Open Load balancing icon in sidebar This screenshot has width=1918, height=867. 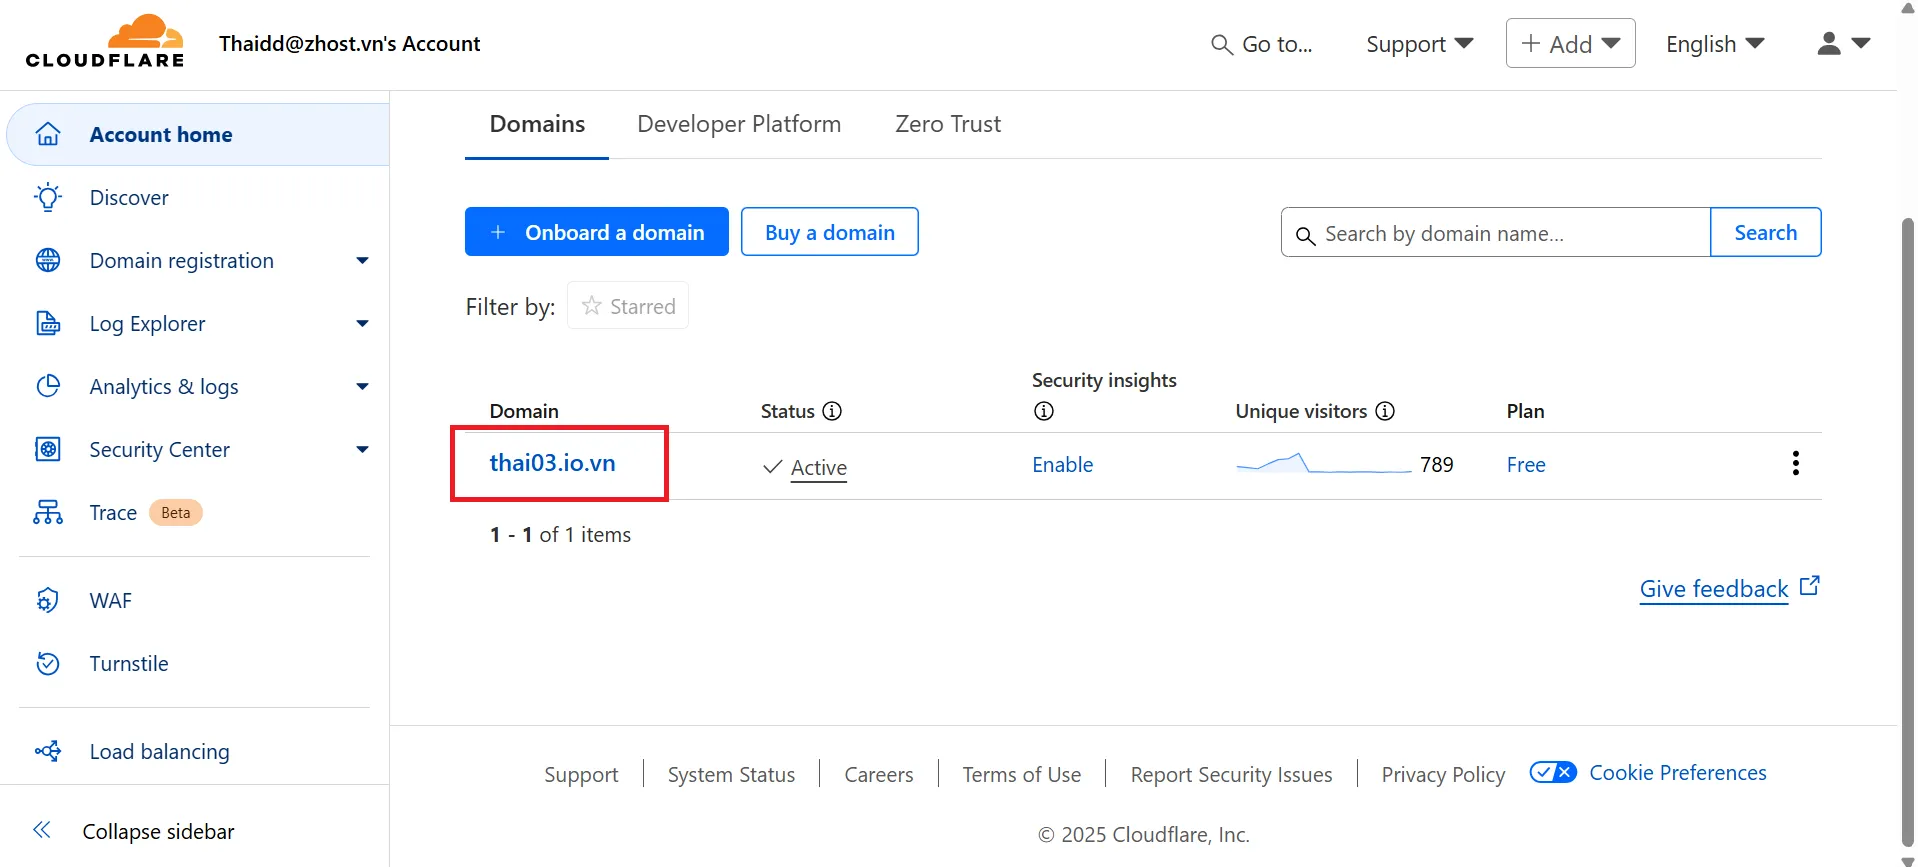coord(48,751)
